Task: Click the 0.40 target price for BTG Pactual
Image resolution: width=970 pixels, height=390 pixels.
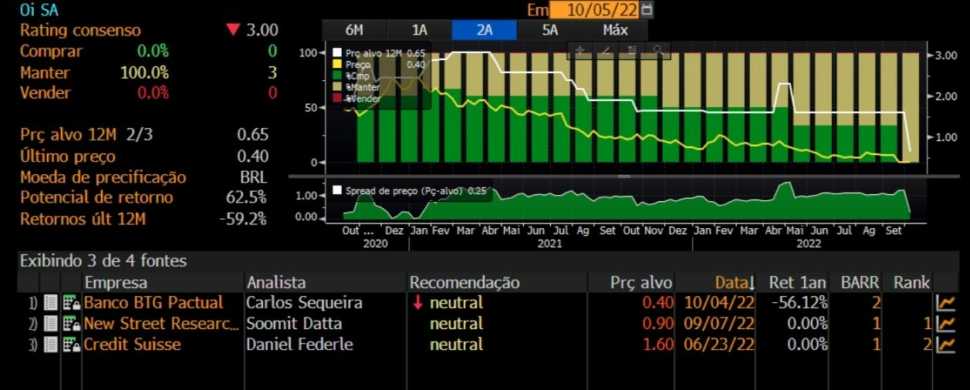Action: pos(658,303)
